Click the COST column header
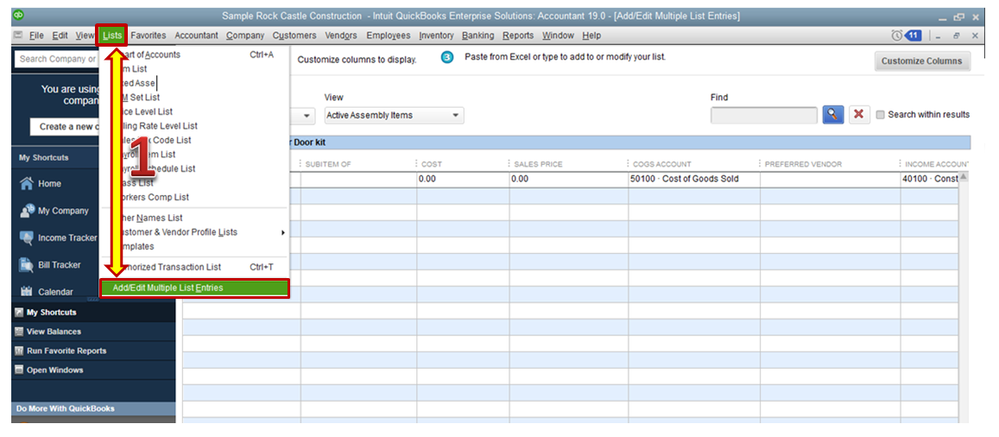 pyautogui.click(x=431, y=164)
